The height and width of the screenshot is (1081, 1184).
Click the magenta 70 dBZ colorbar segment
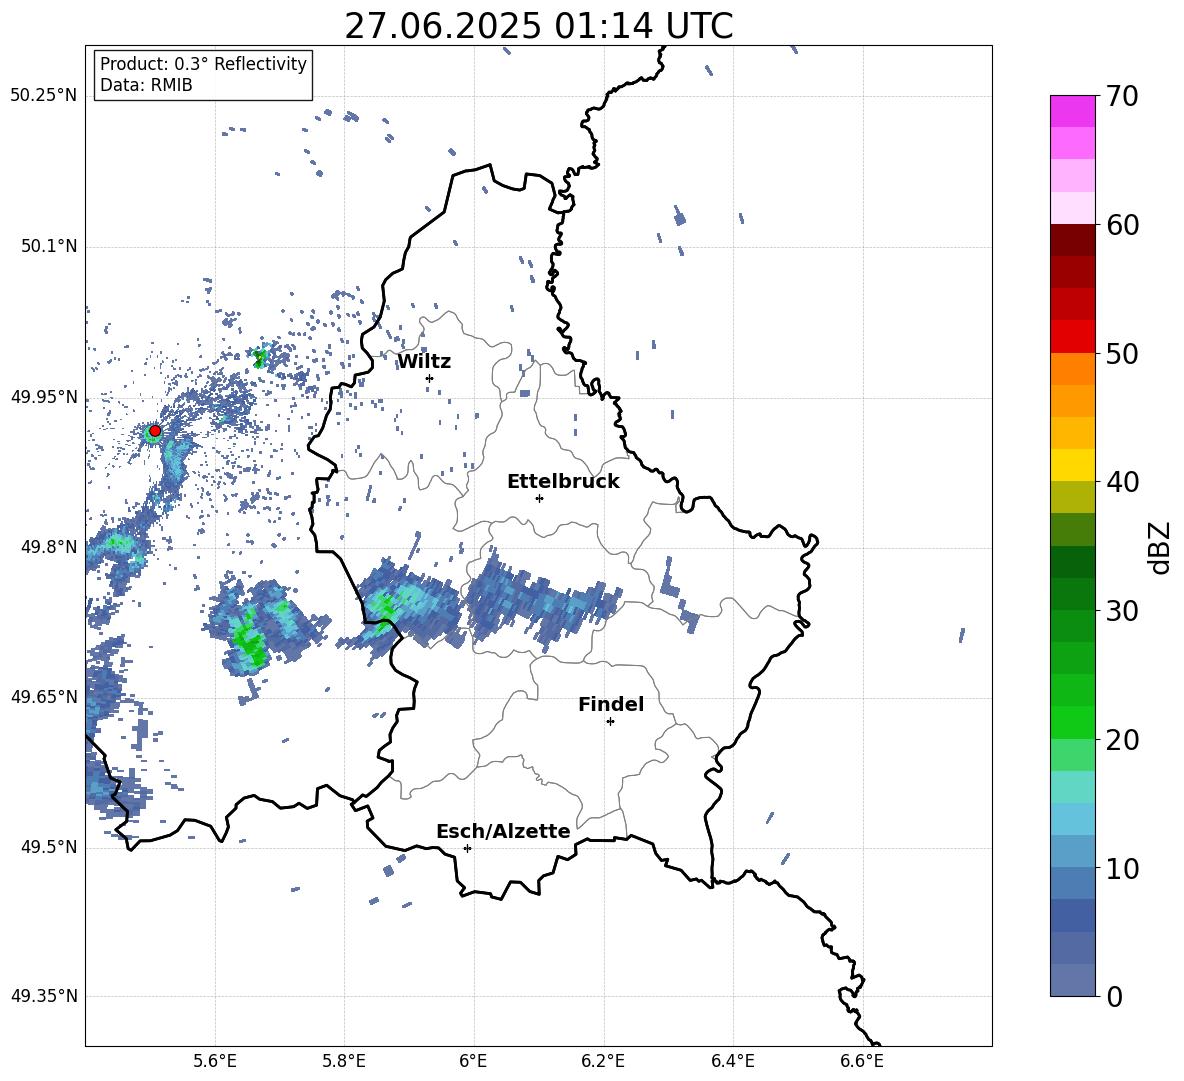1072,111
